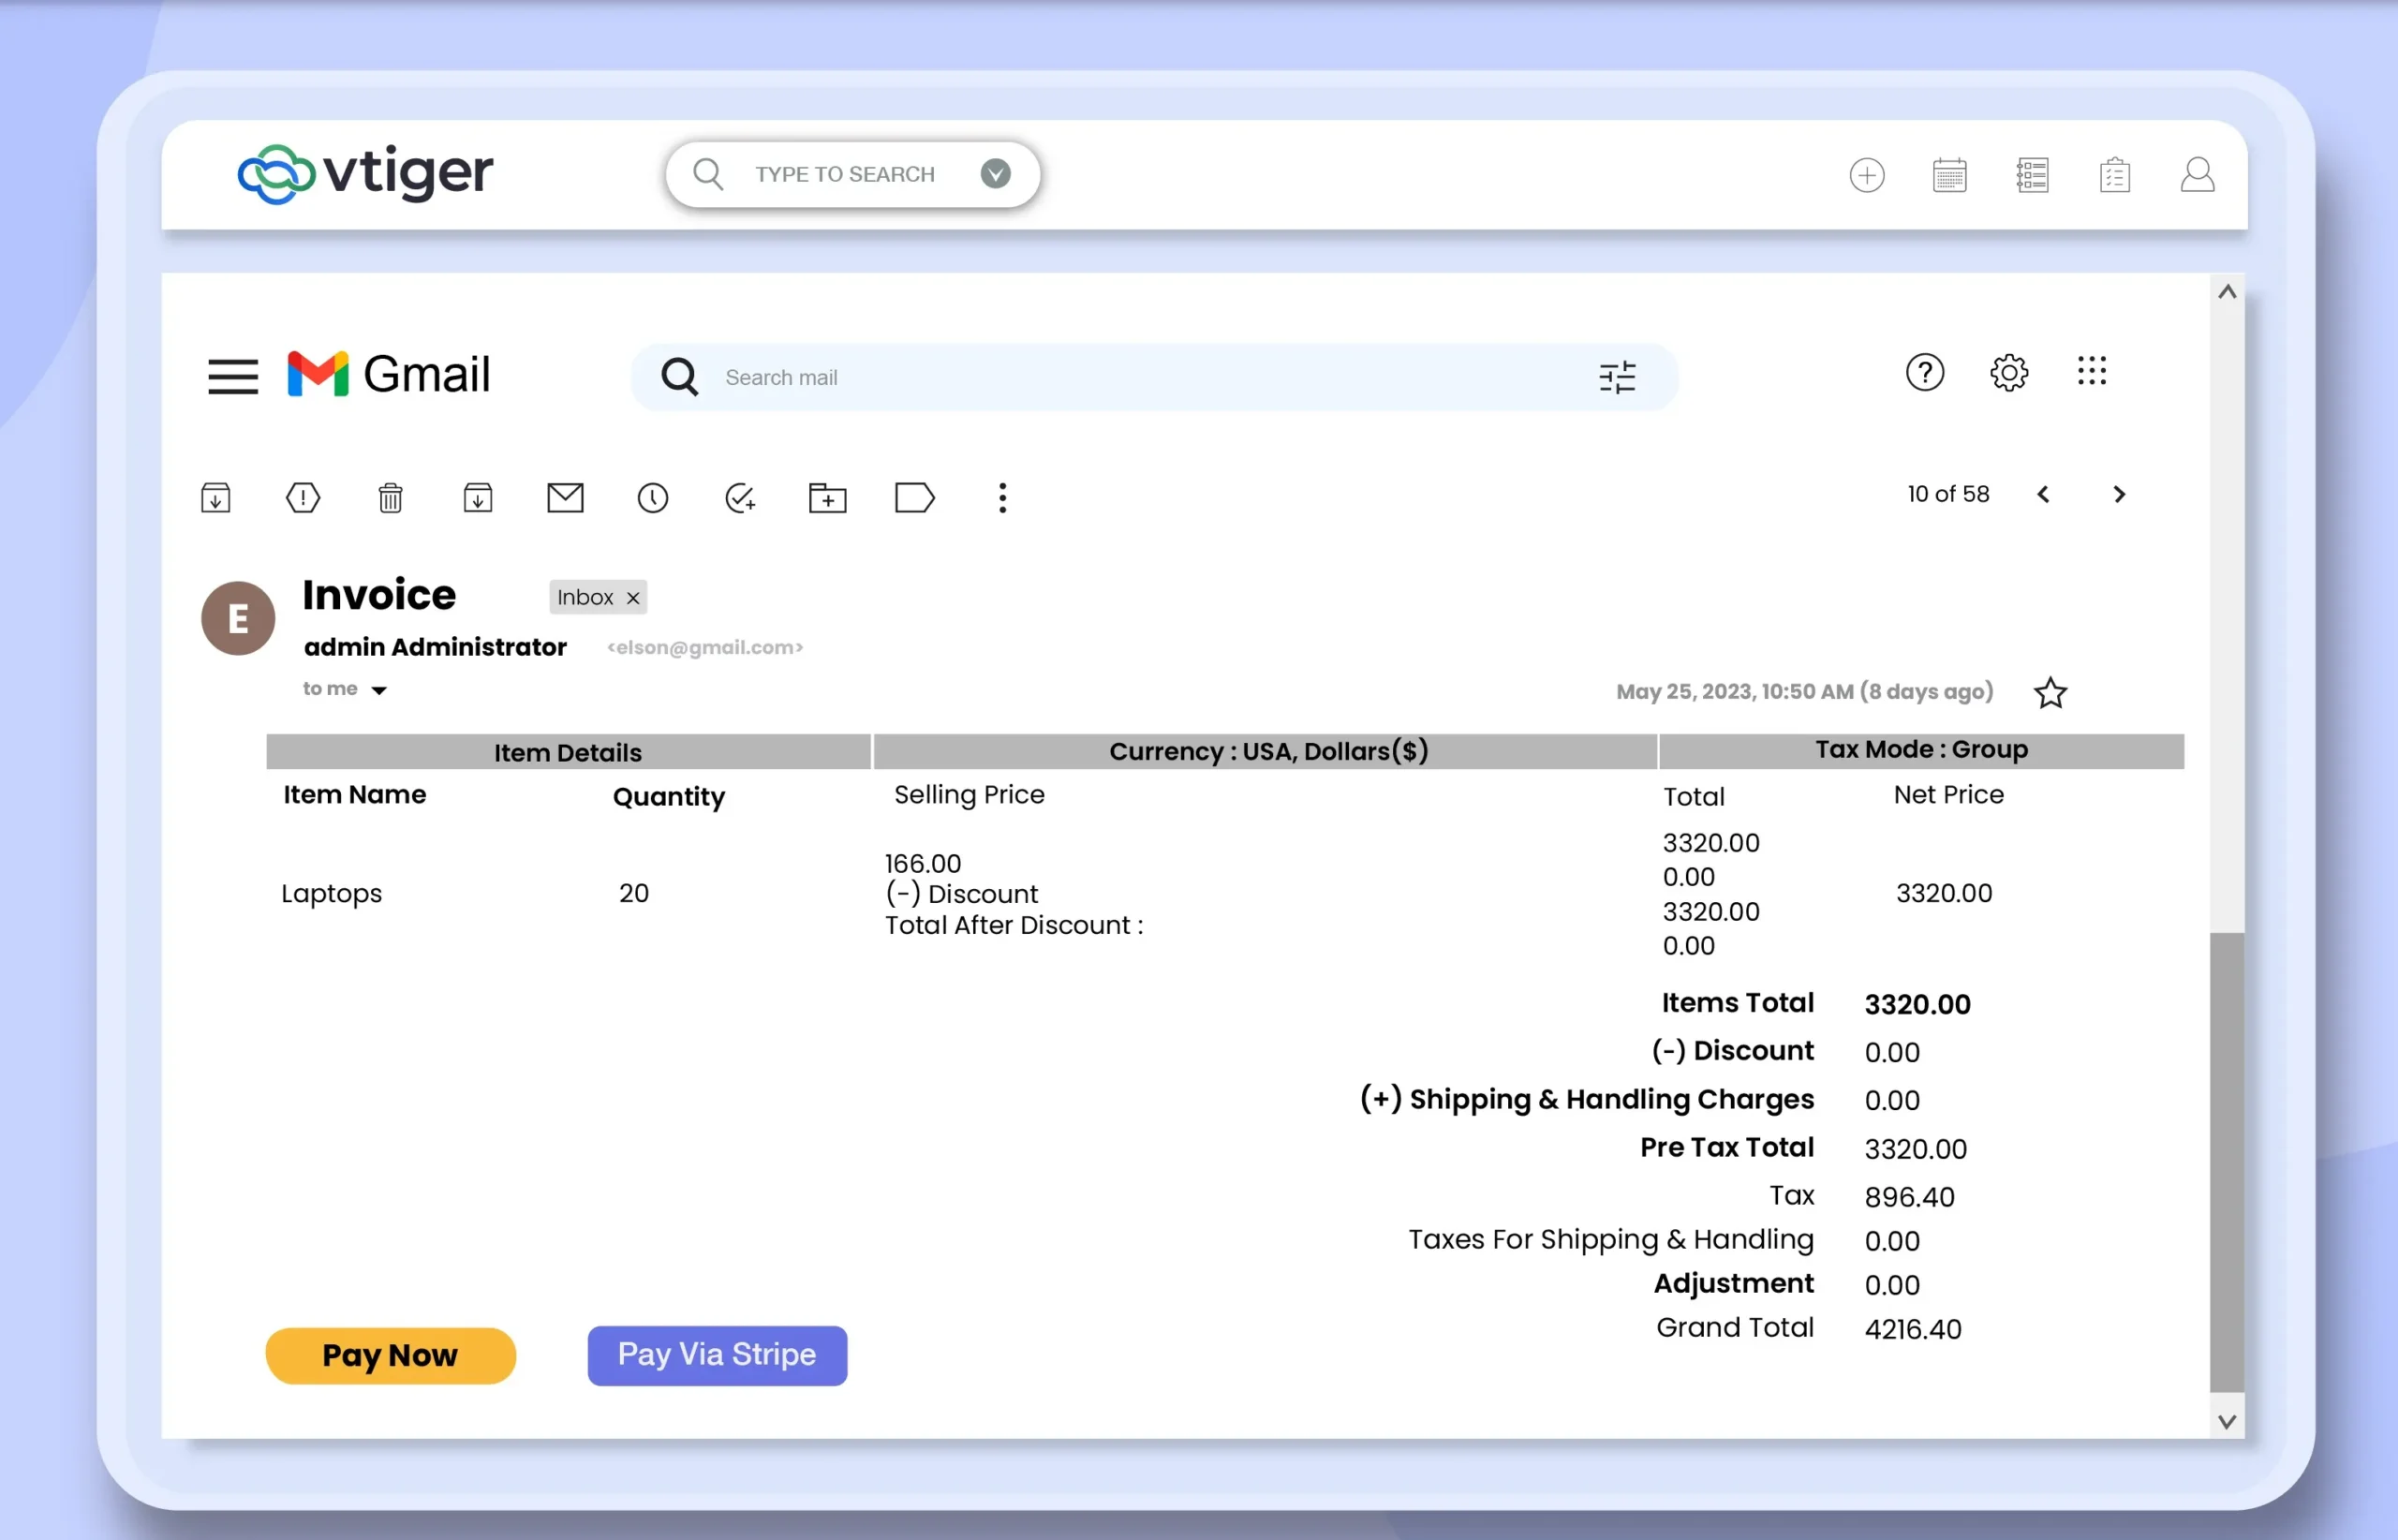Click the Pay Now button
Image resolution: width=2398 pixels, height=1540 pixels.
click(390, 1355)
